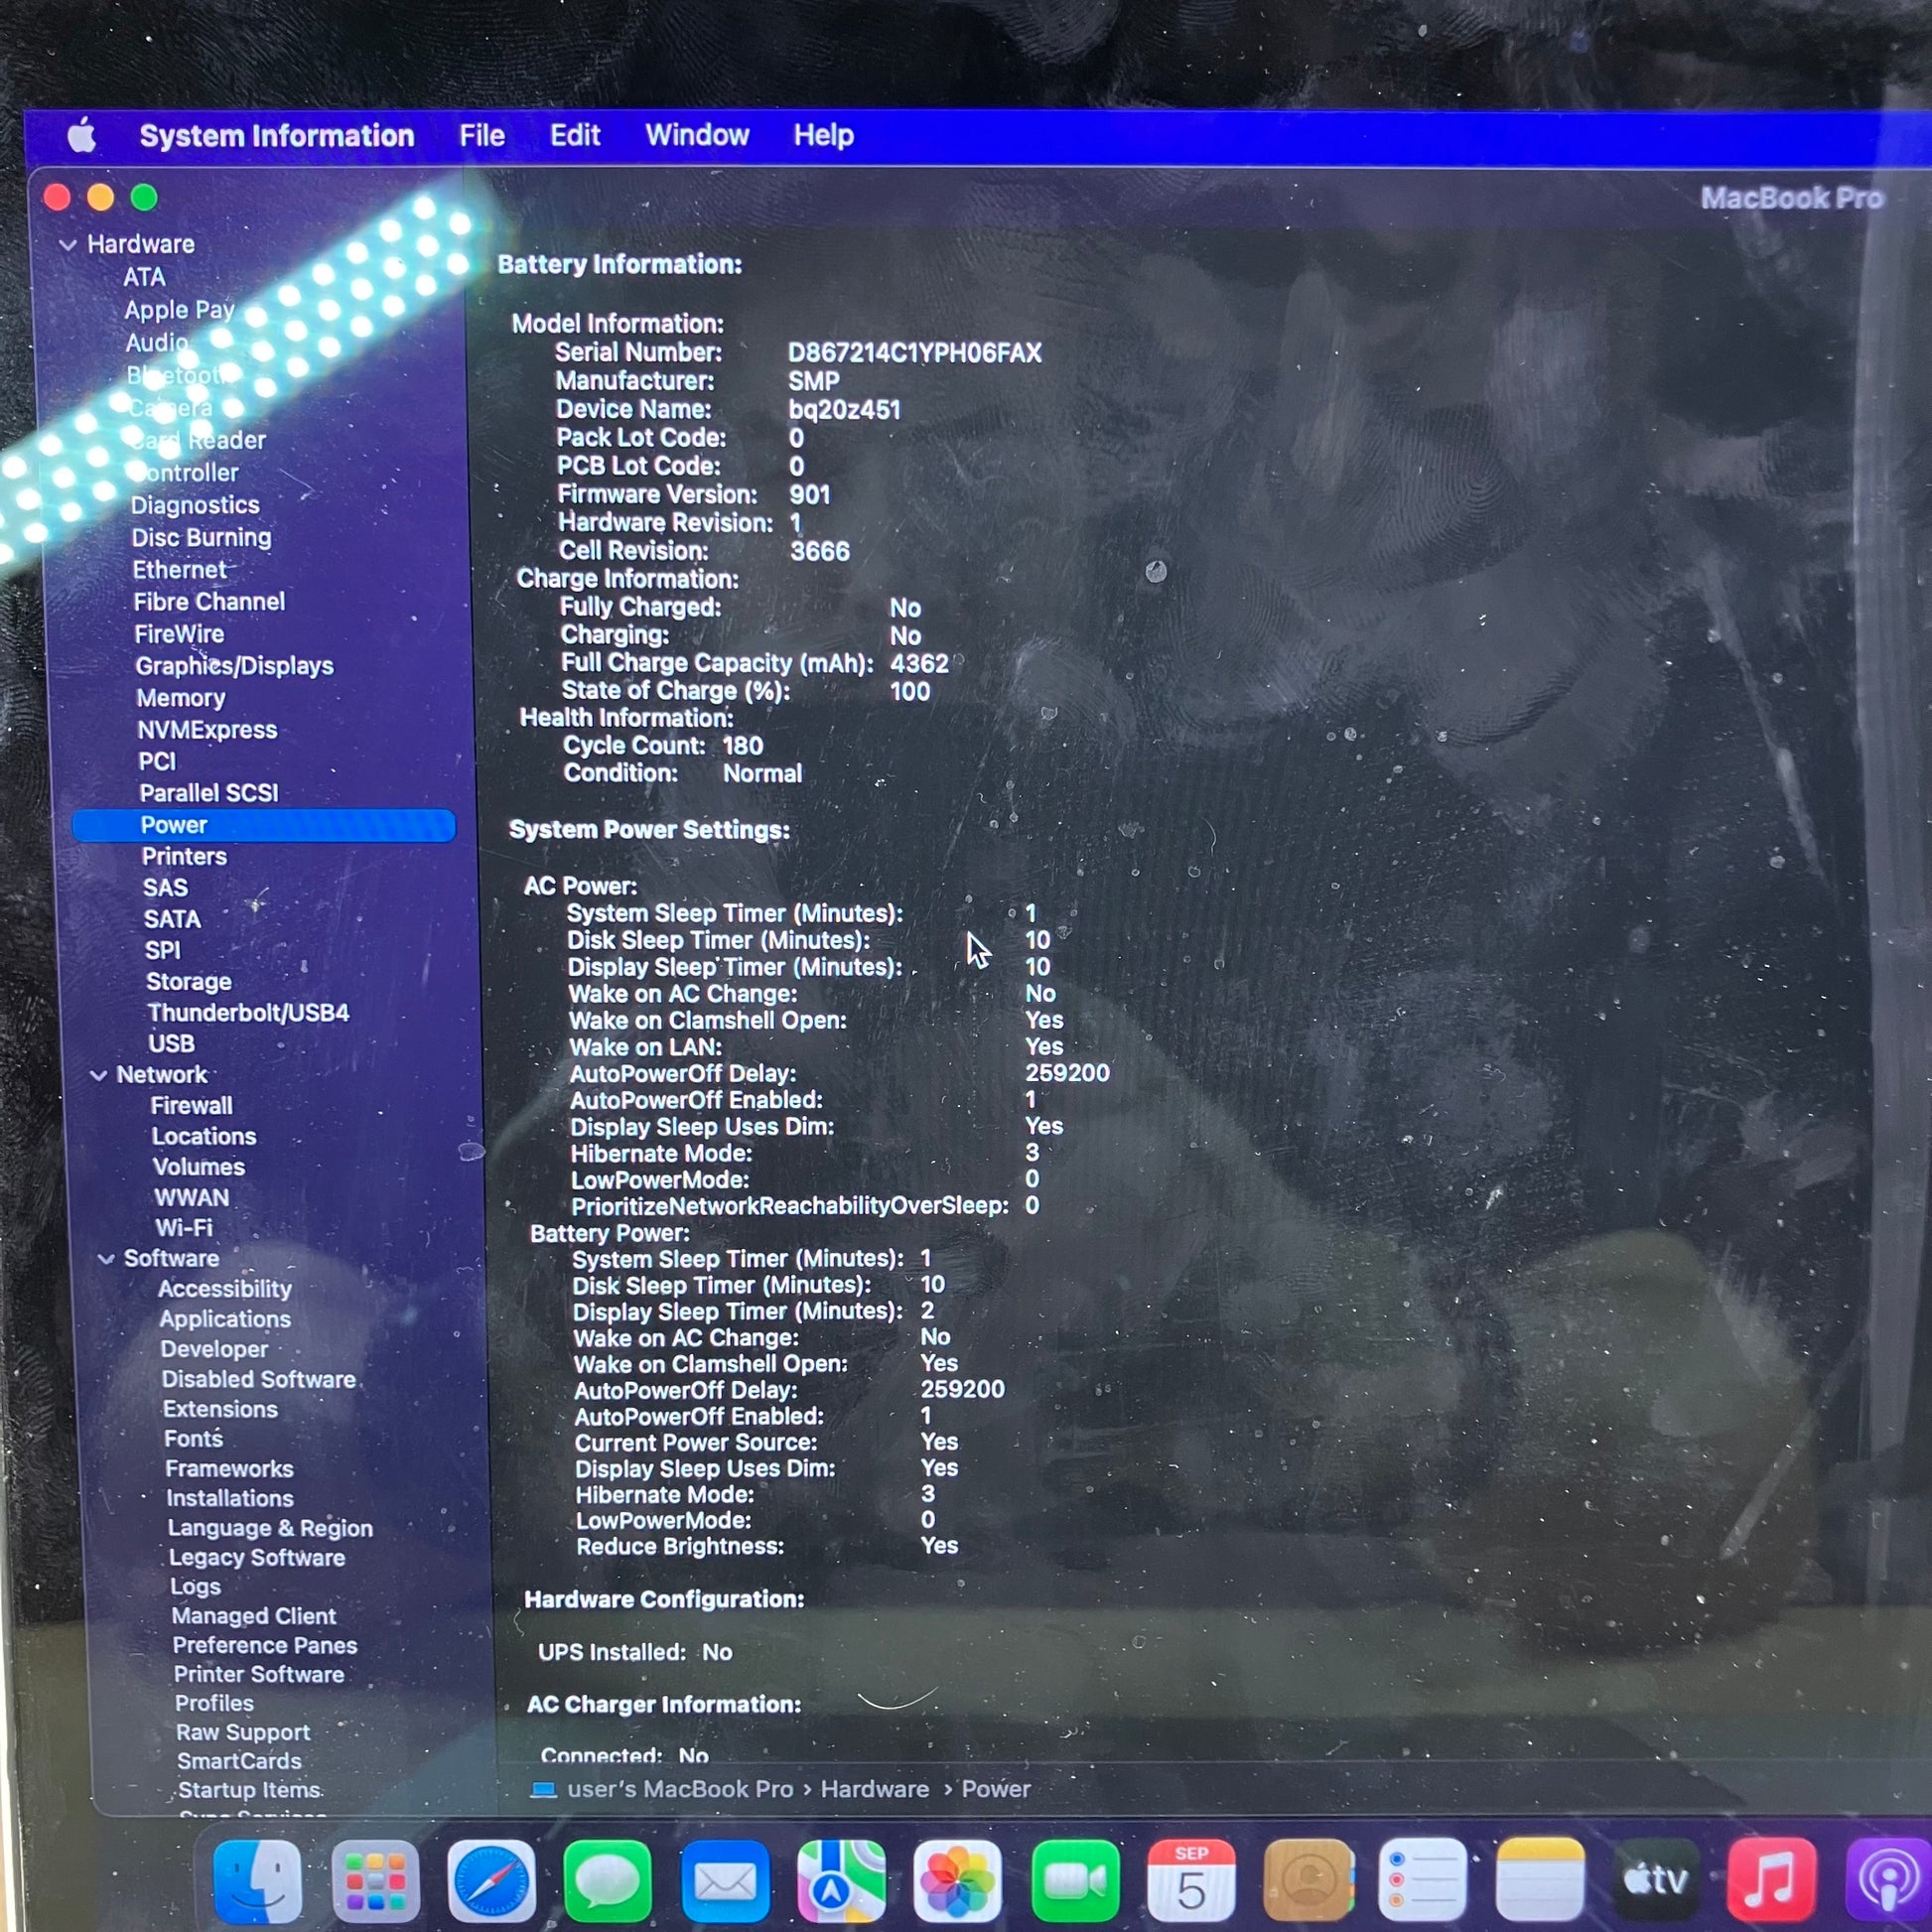
Task: Select the highlighted Power item
Action: click(263, 825)
